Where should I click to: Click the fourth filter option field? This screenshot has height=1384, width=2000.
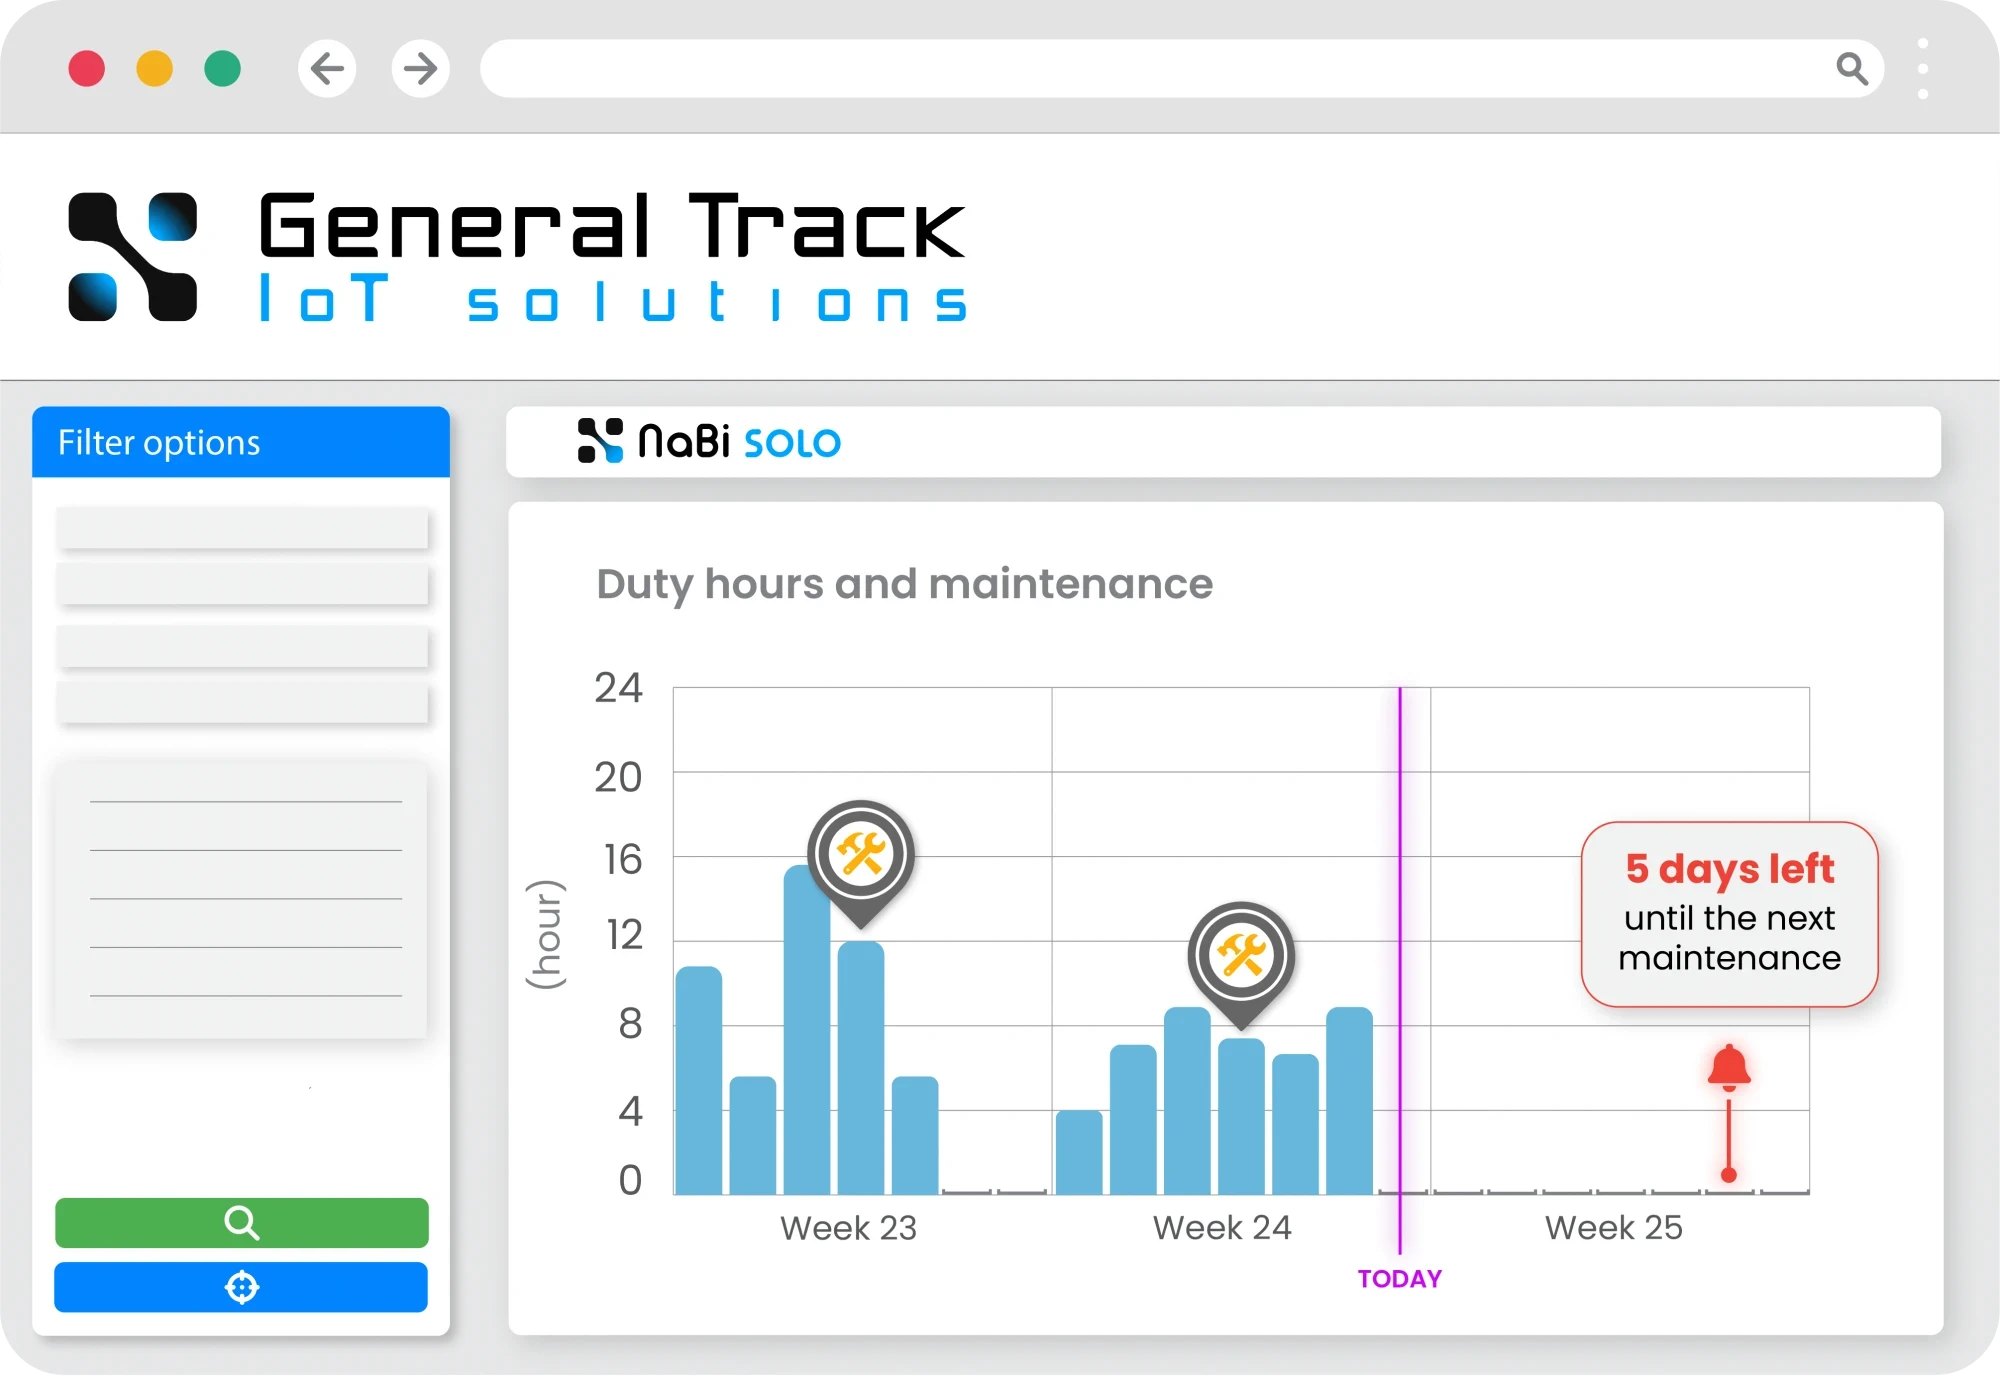(x=242, y=703)
